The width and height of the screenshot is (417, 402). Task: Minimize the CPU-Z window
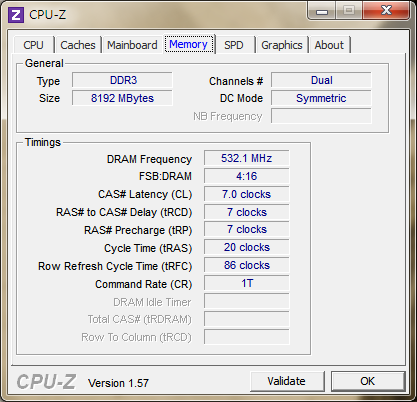pyautogui.click(x=321, y=11)
